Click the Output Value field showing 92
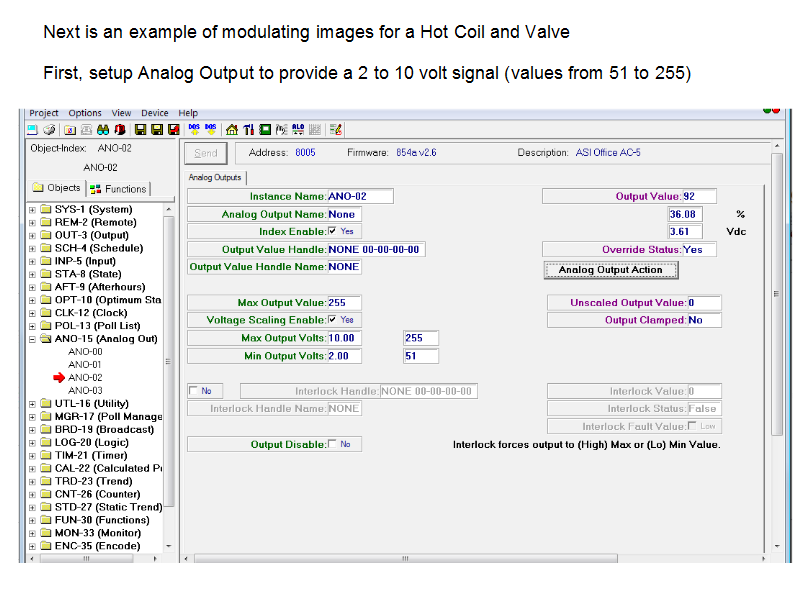Screen dimensions: 800x600 (x=699, y=196)
